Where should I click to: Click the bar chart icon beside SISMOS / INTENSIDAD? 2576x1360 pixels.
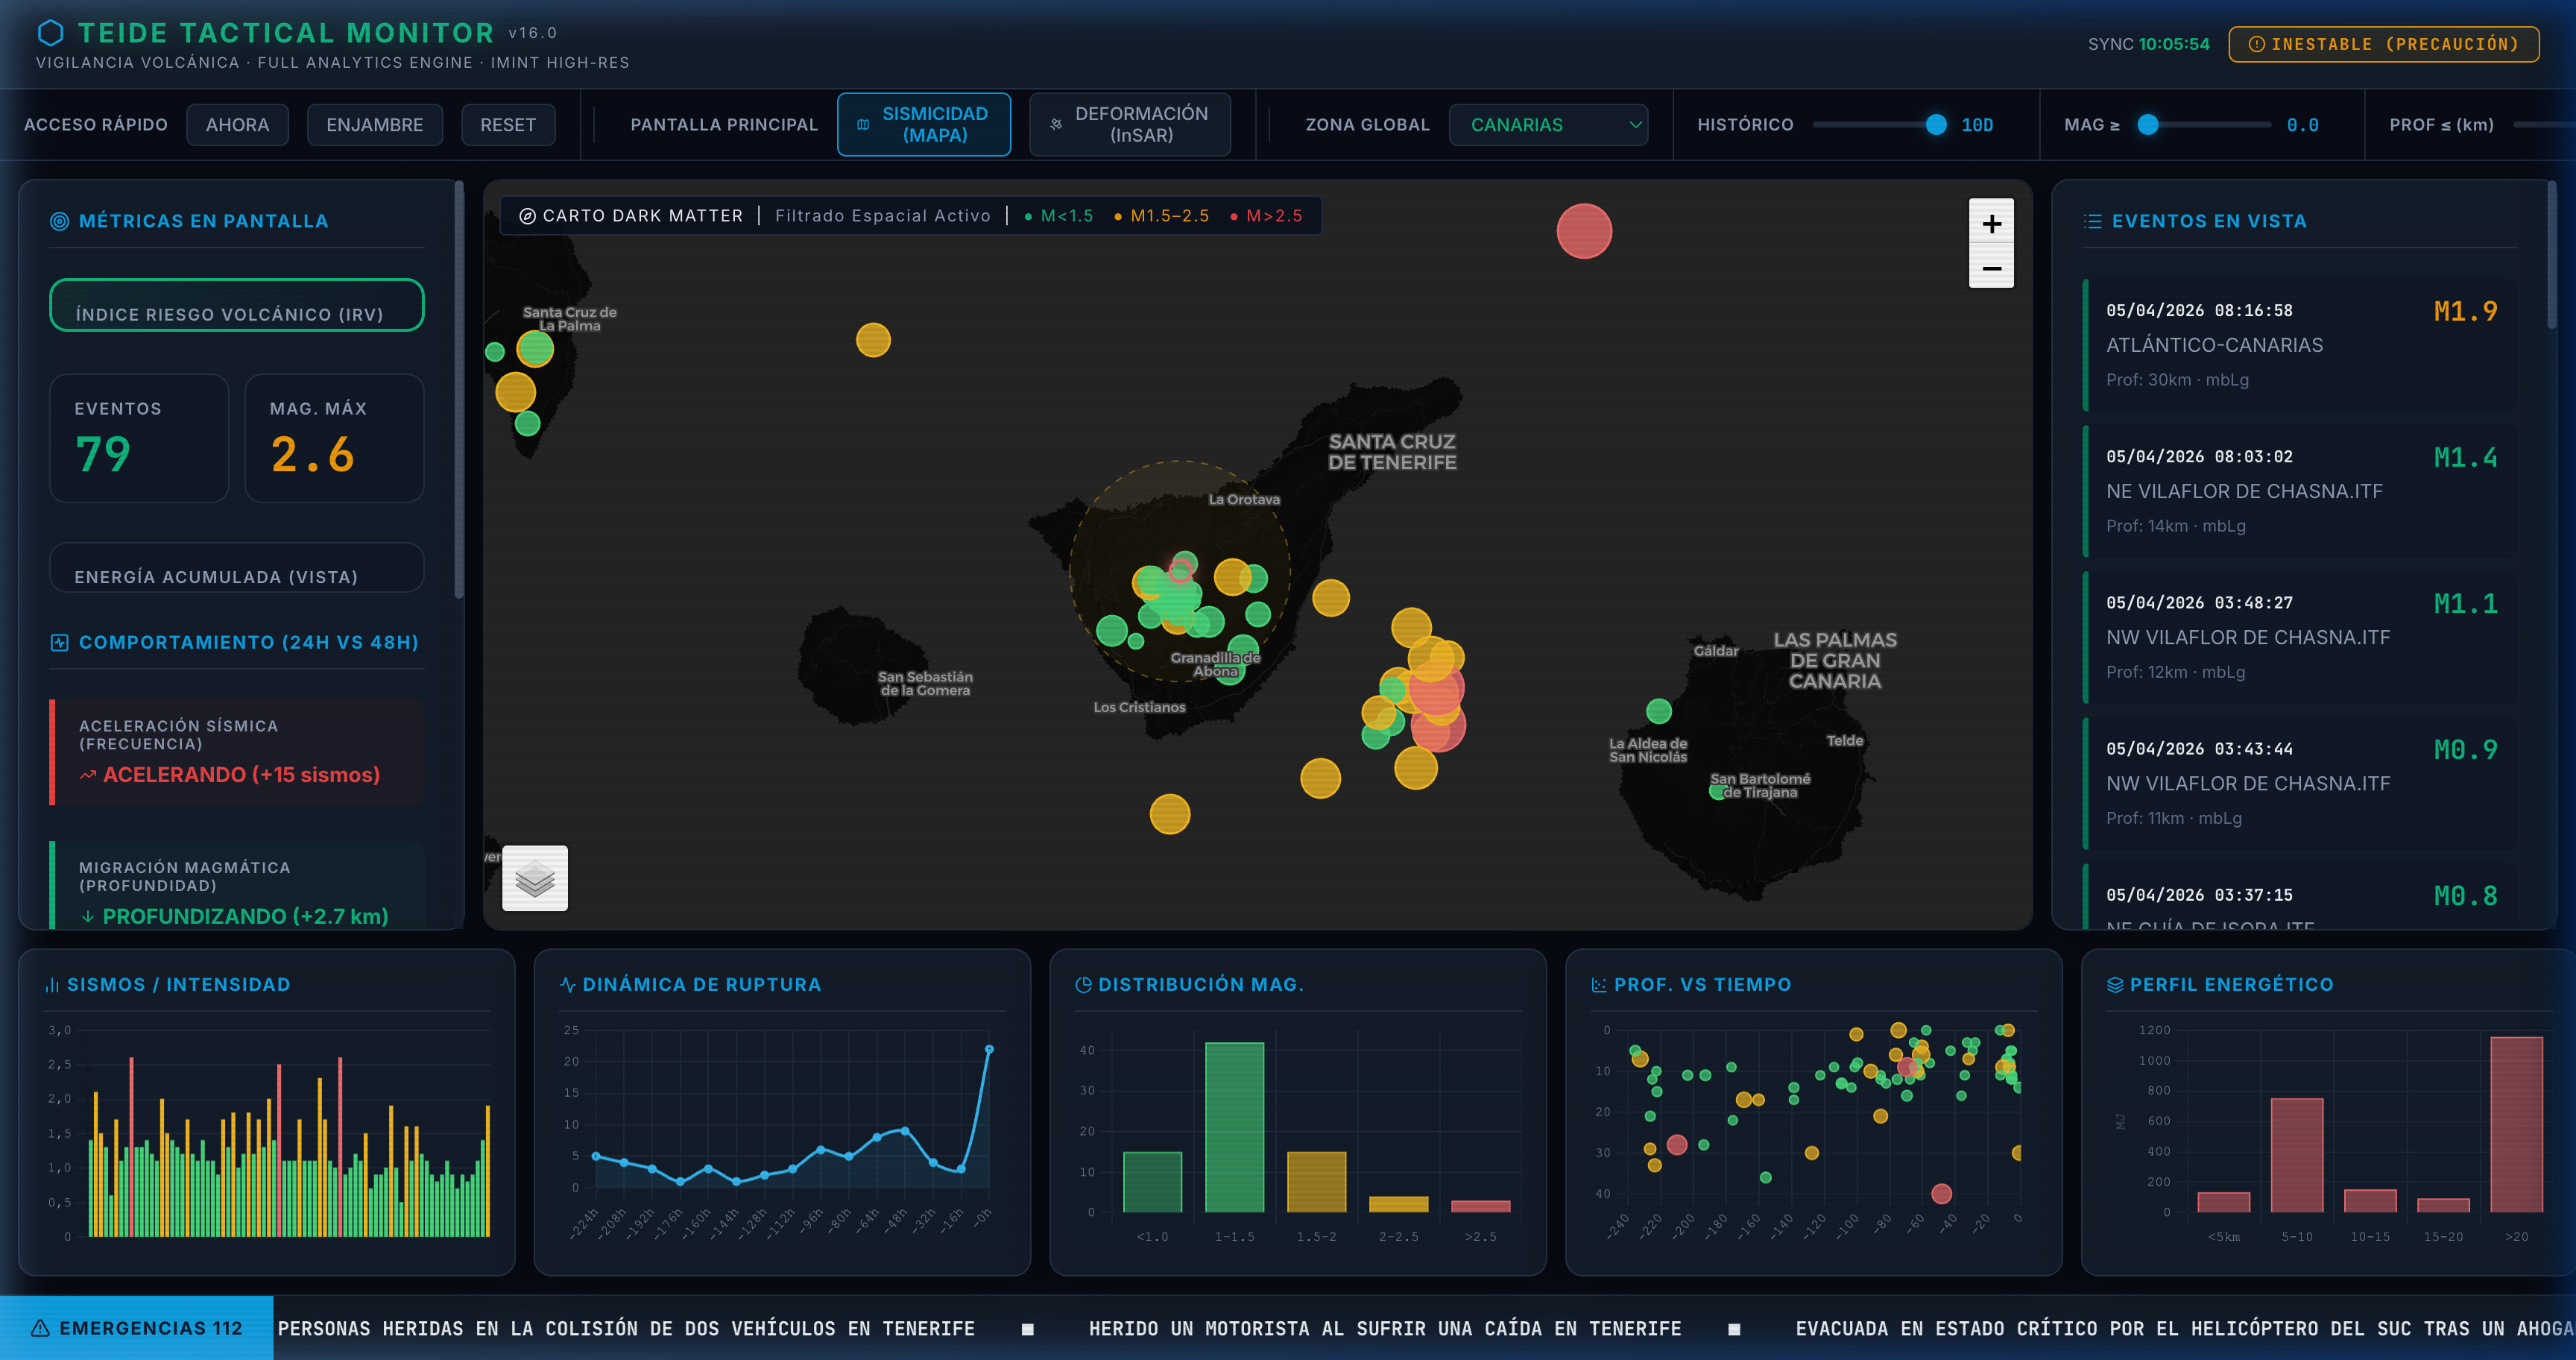52,985
